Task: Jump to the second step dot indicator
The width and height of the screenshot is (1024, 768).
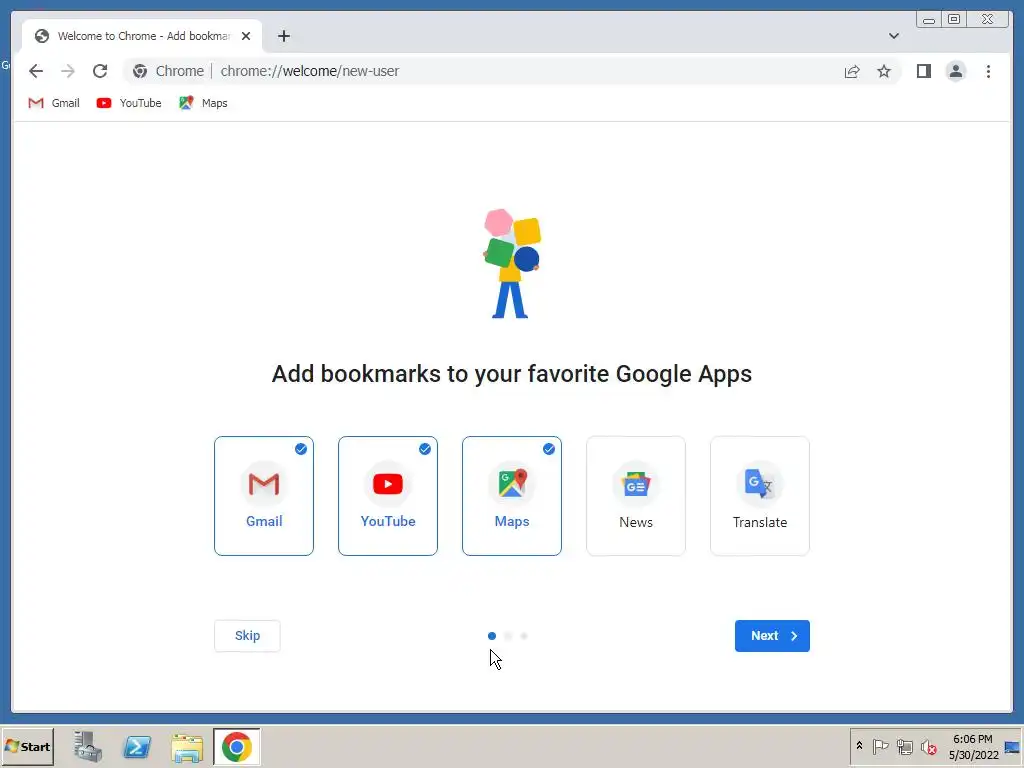Action: click(x=508, y=635)
